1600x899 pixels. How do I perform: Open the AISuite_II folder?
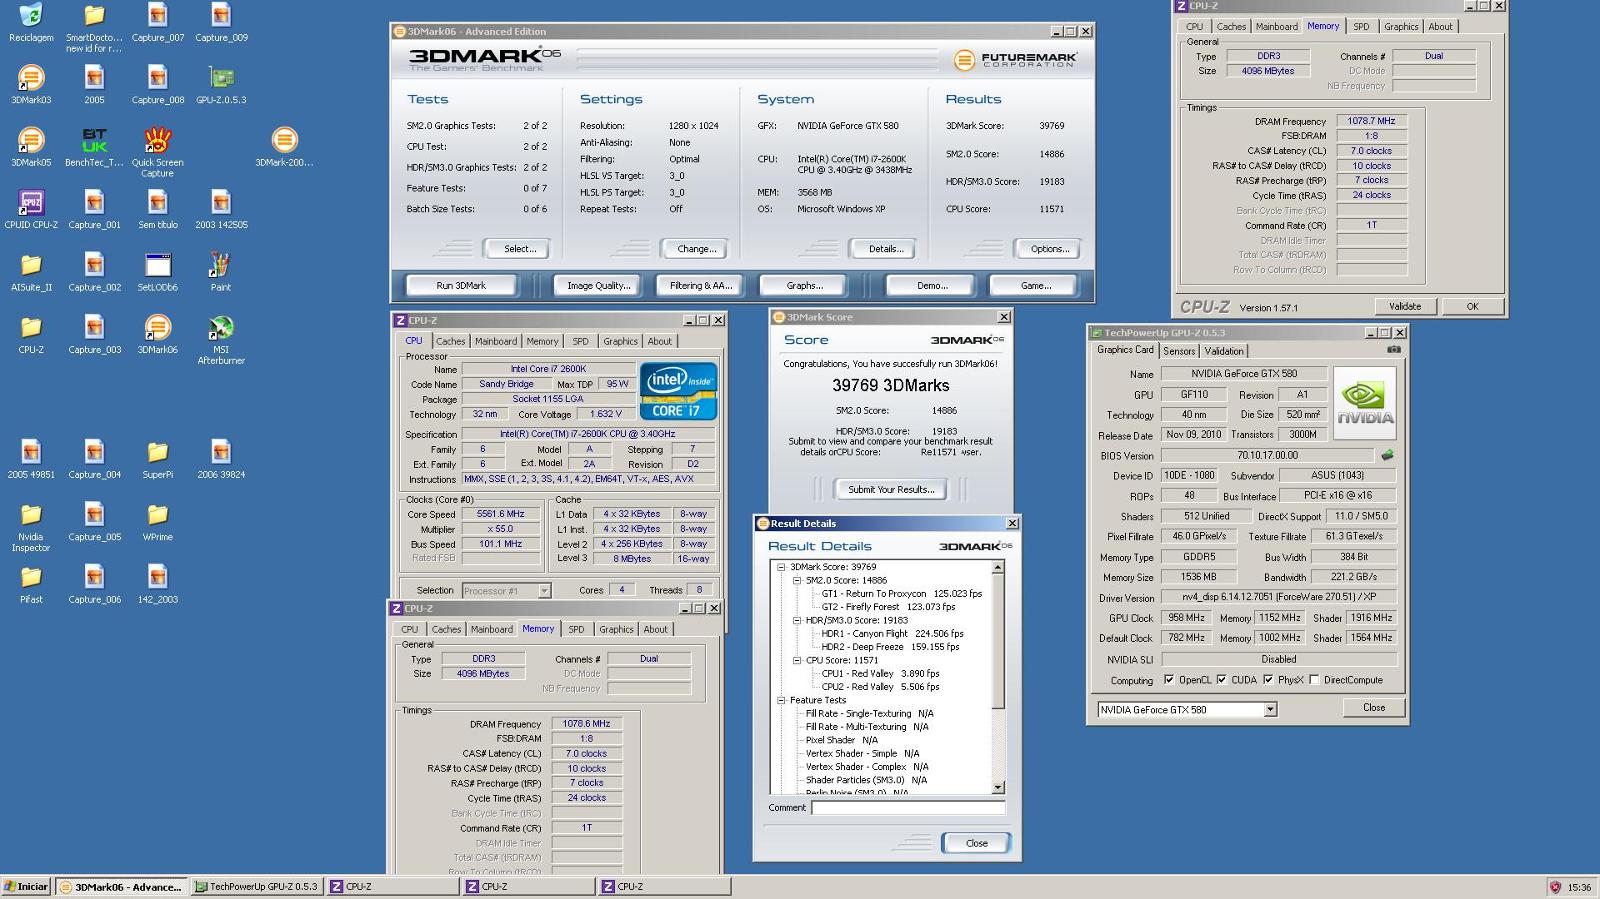point(31,272)
